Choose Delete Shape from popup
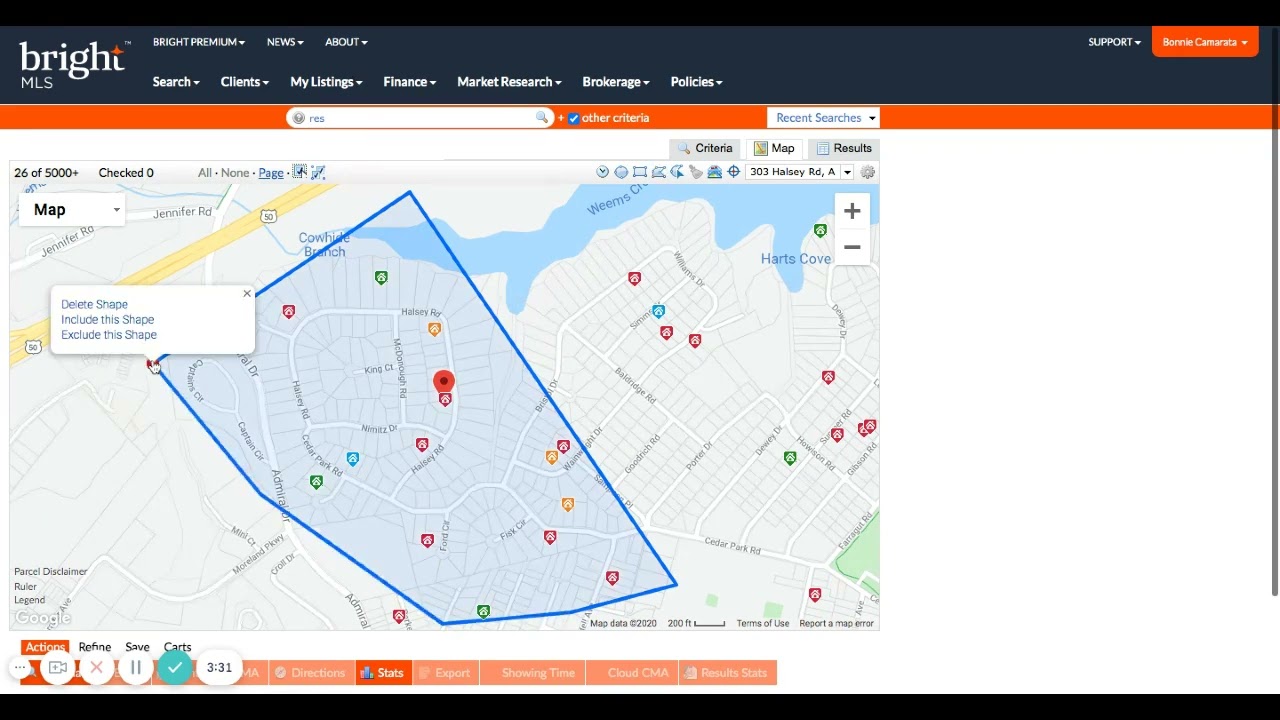The width and height of the screenshot is (1280, 720). click(94, 304)
